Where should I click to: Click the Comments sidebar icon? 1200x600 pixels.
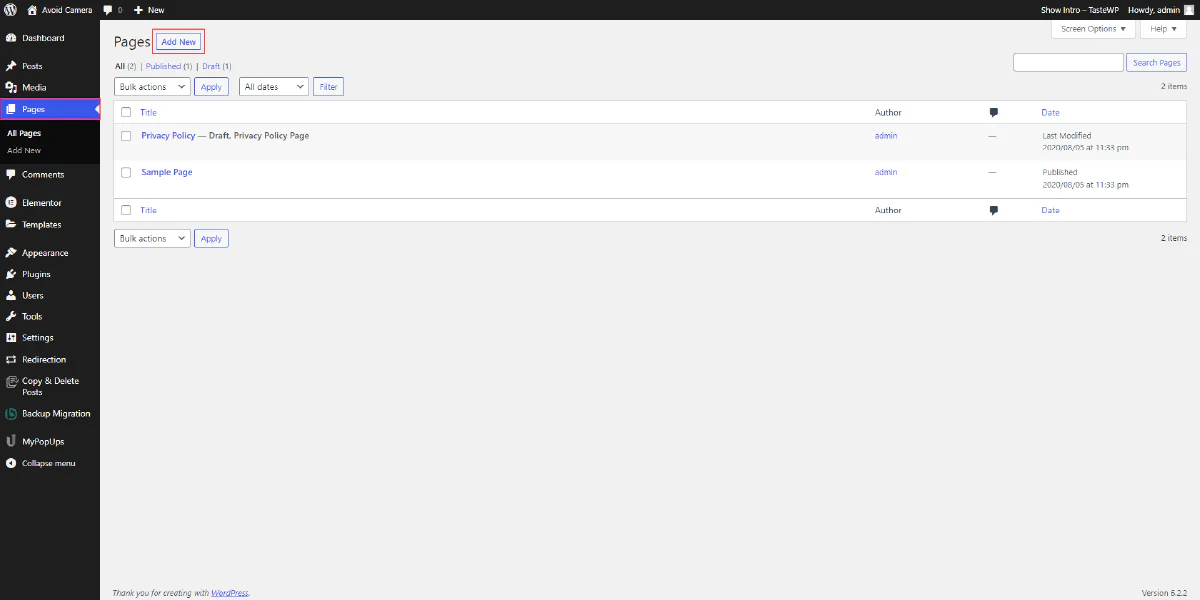coord(14,174)
